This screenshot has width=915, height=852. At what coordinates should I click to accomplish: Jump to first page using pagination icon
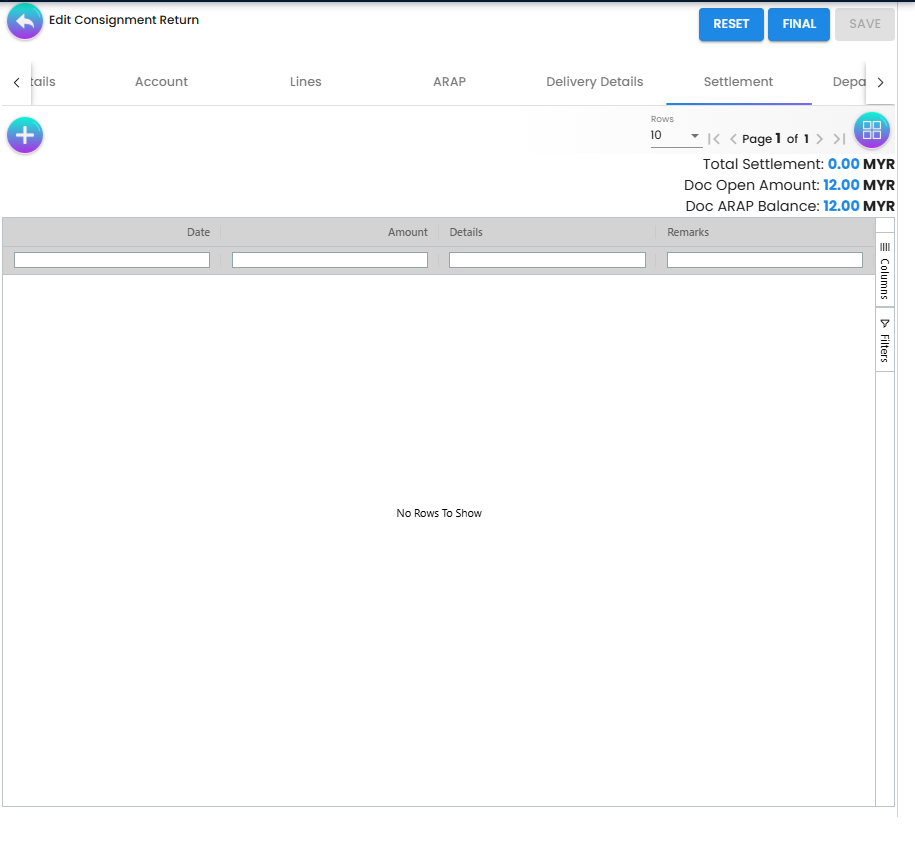coord(714,138)
